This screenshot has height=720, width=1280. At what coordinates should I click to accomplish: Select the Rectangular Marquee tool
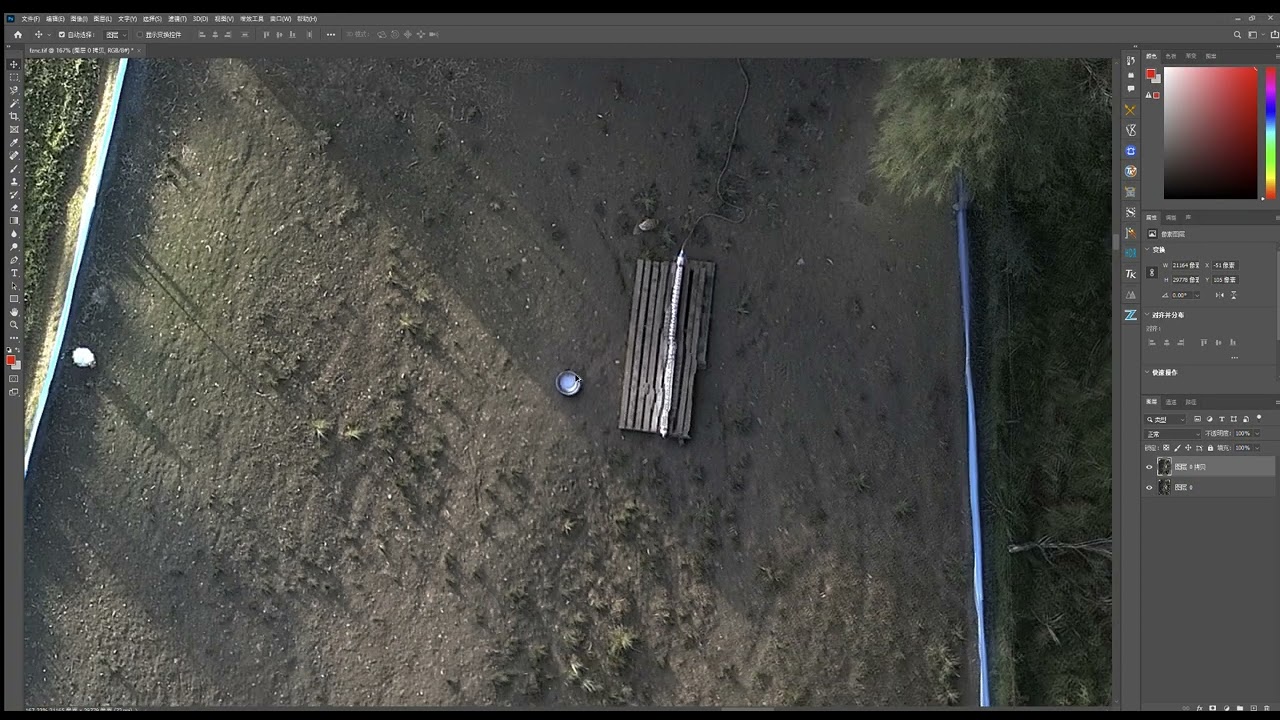pos(14,77)
